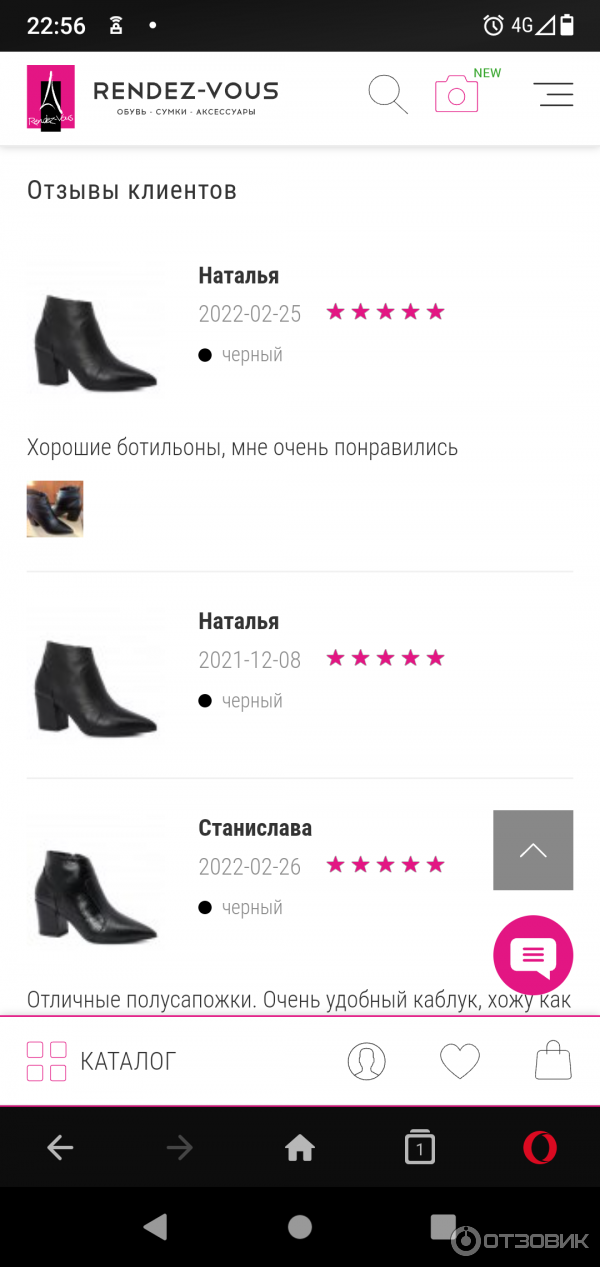
Task: Open the Каталог menu
Action: click(101, 1061)
